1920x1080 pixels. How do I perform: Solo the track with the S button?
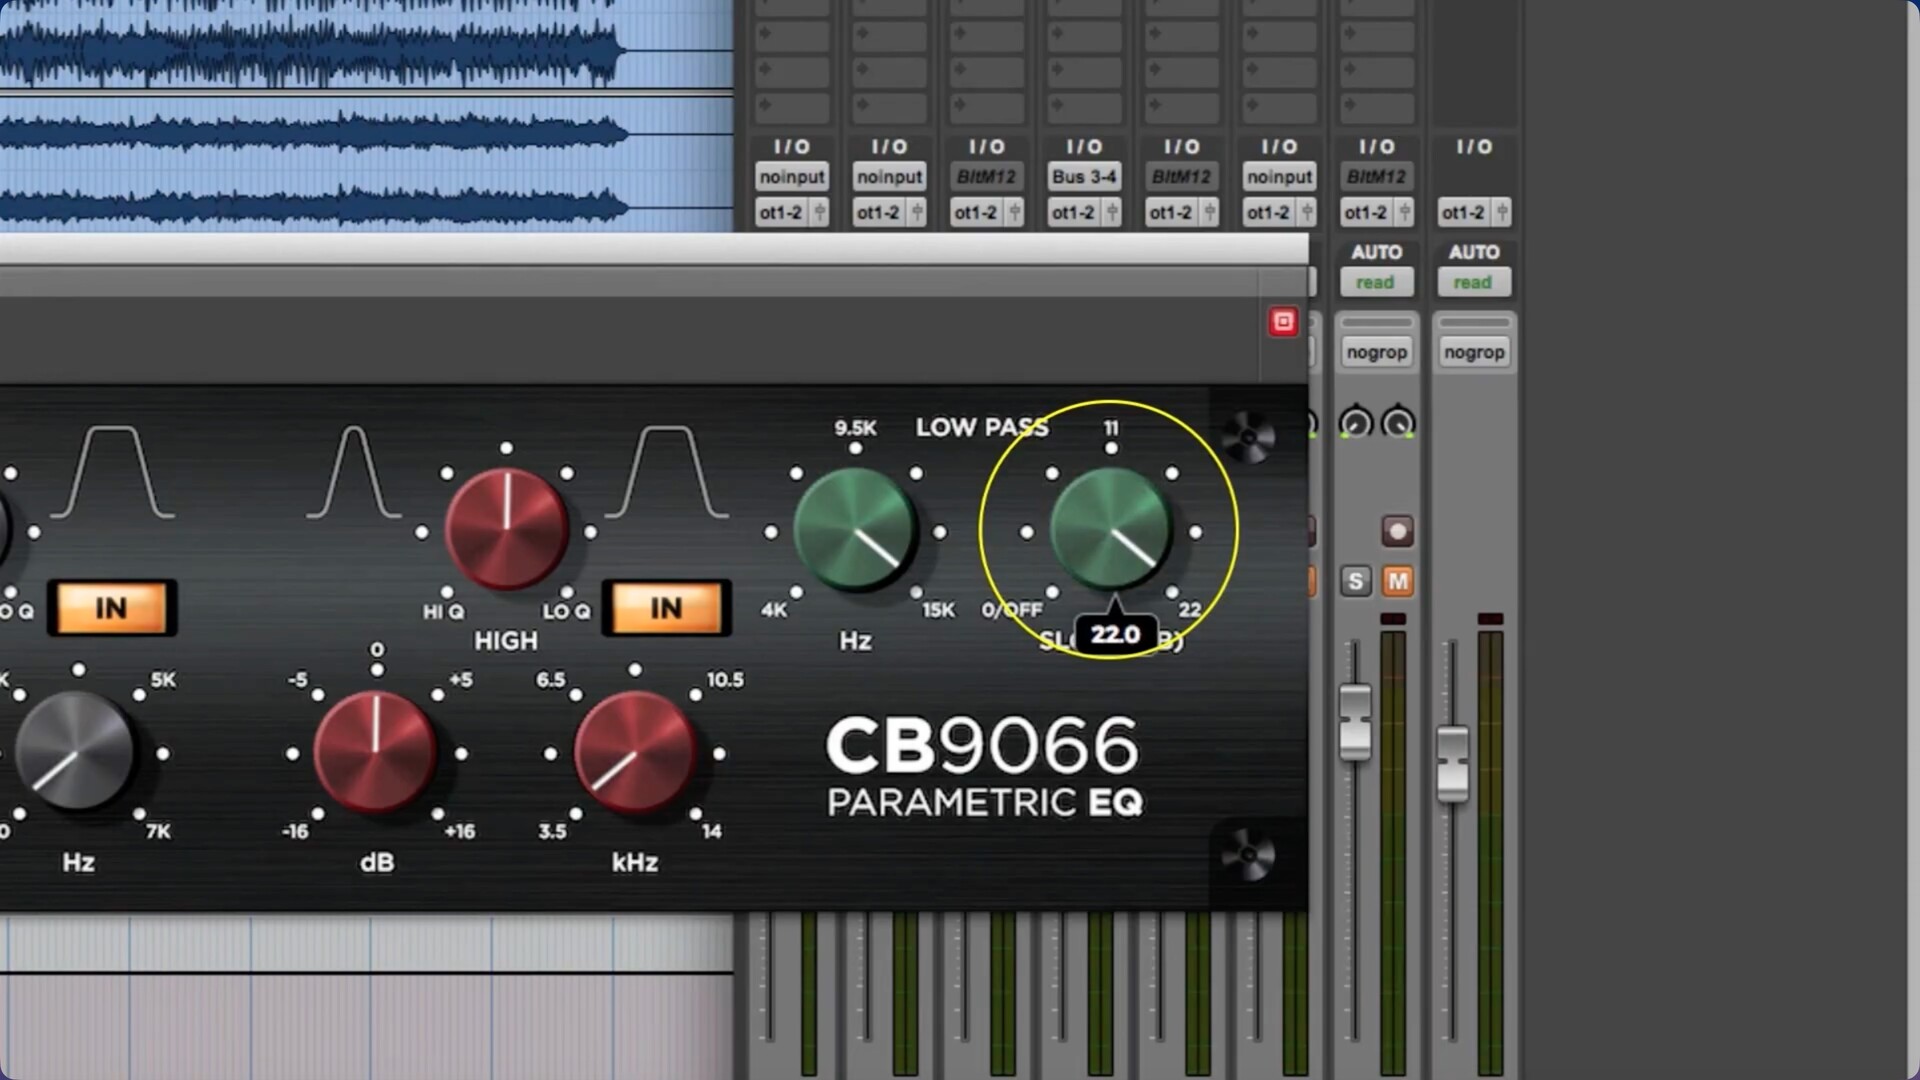(1355, 581)
